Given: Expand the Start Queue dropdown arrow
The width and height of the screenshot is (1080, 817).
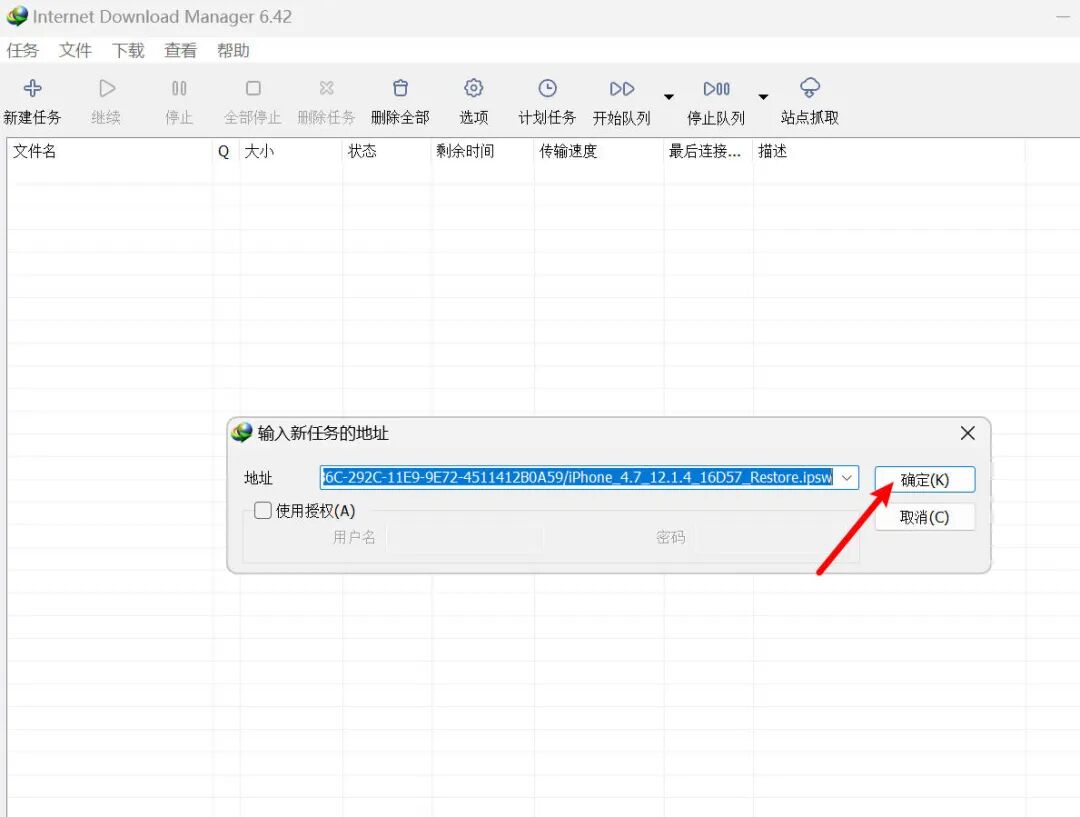Looking at the screenshot, I should (x=669, y=97).
